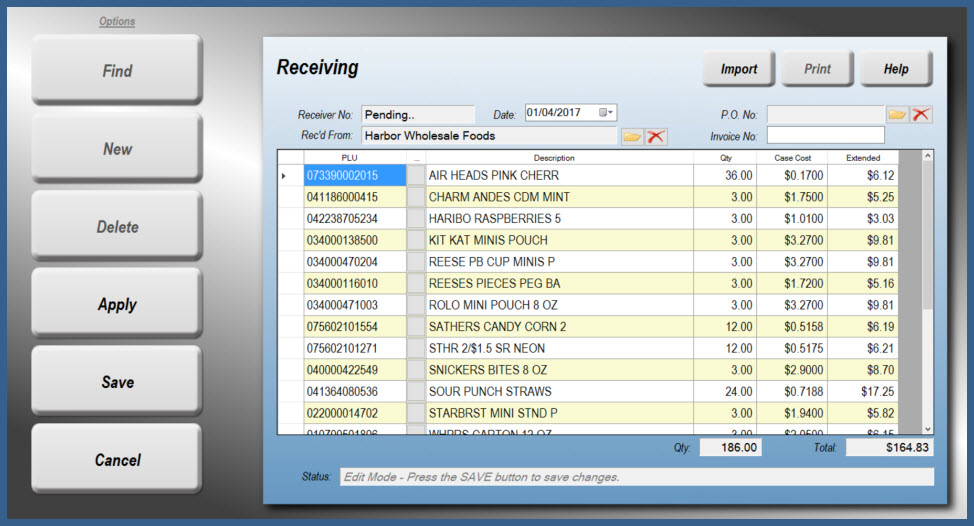Click the Extended column header
Image resolution: width=974 pixels, height=526 pixels.
coord(863,158)
